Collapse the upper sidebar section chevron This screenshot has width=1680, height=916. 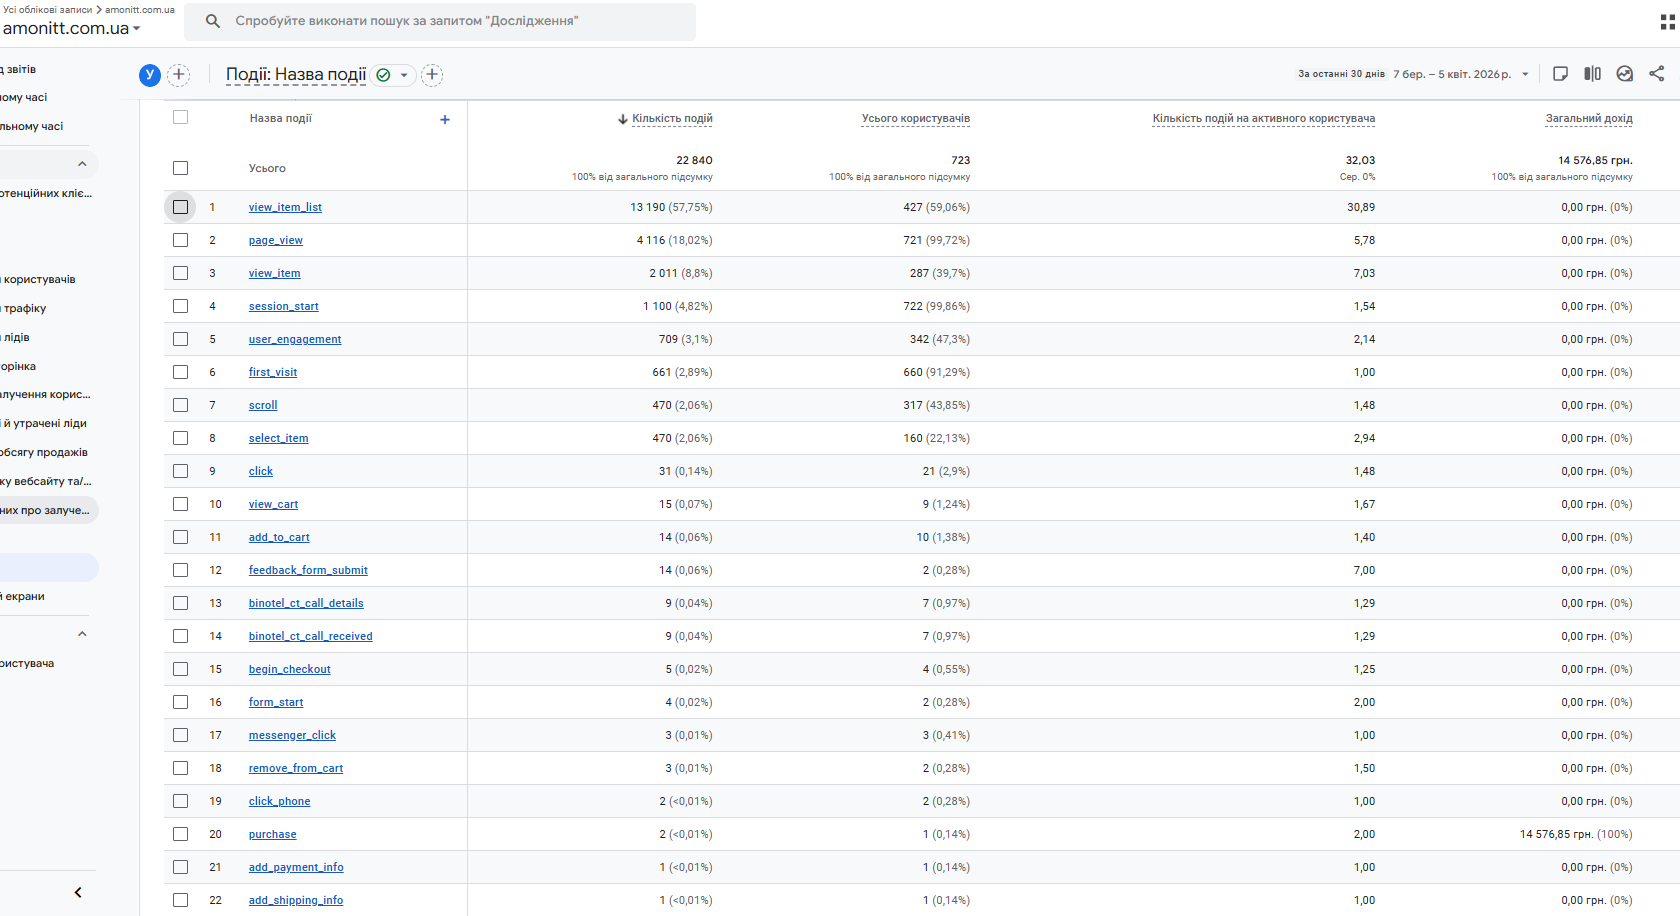point(82,164)
